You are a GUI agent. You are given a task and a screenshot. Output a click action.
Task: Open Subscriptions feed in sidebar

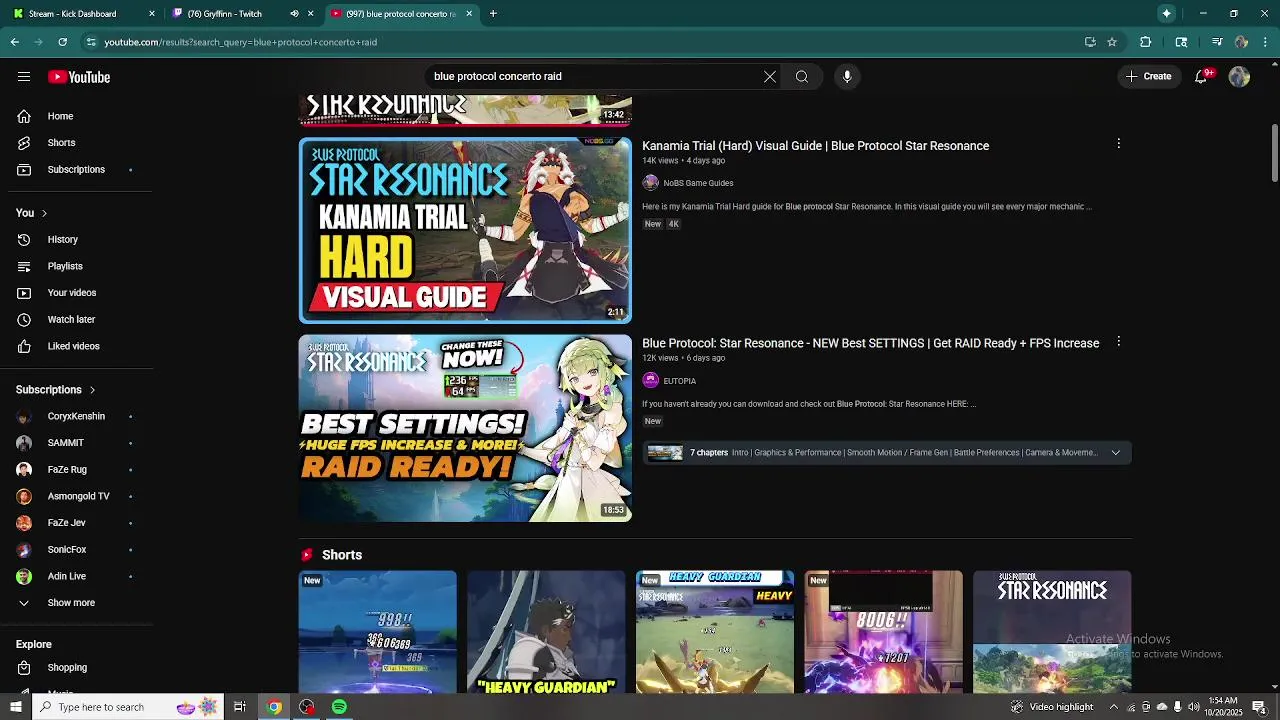77,169
